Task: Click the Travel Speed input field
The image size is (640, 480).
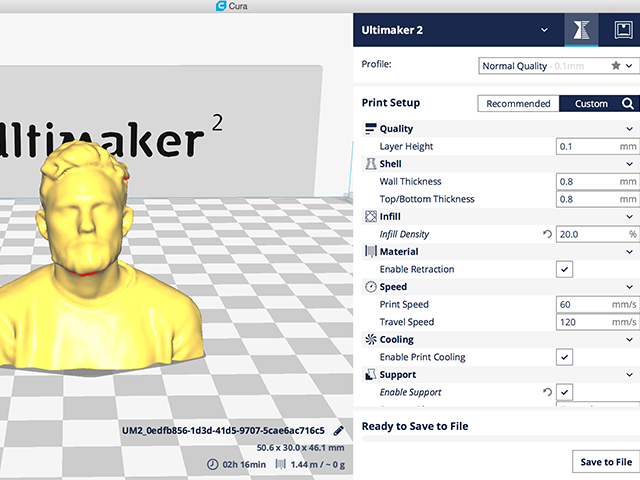Action: point(598,322)
